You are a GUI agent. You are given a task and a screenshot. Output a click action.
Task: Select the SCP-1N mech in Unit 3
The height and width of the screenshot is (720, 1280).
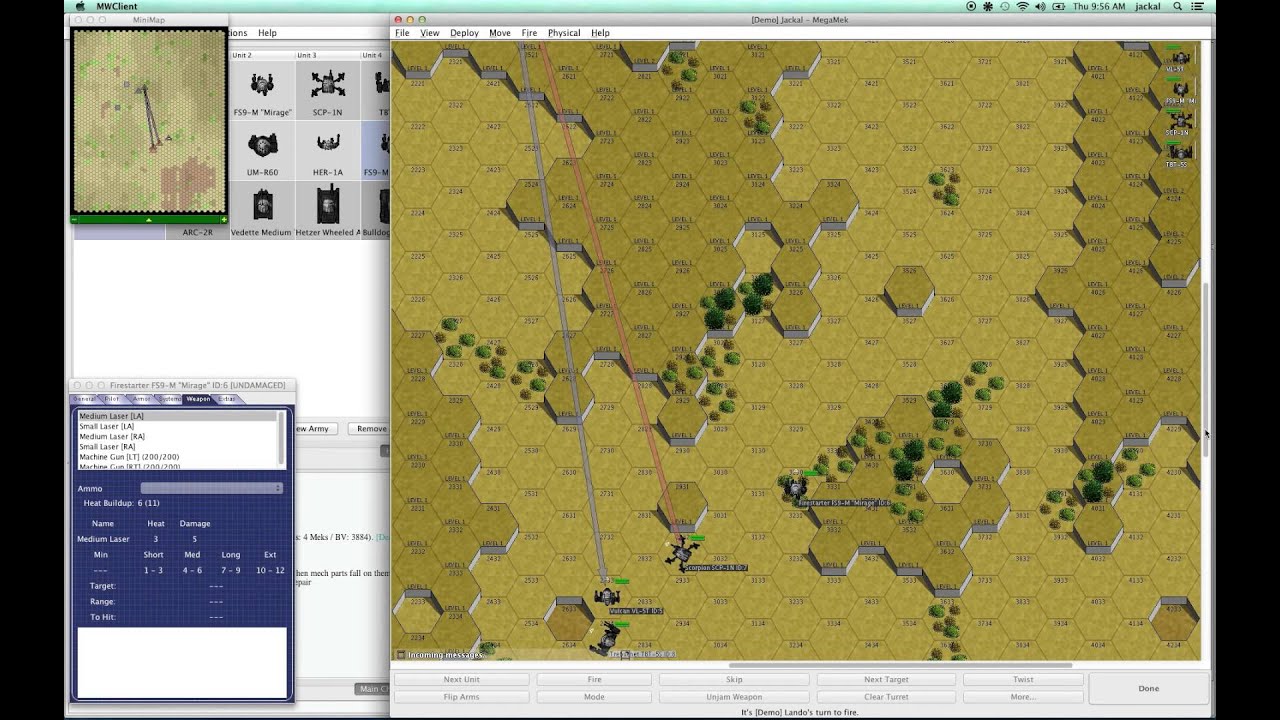coord(328,90)
